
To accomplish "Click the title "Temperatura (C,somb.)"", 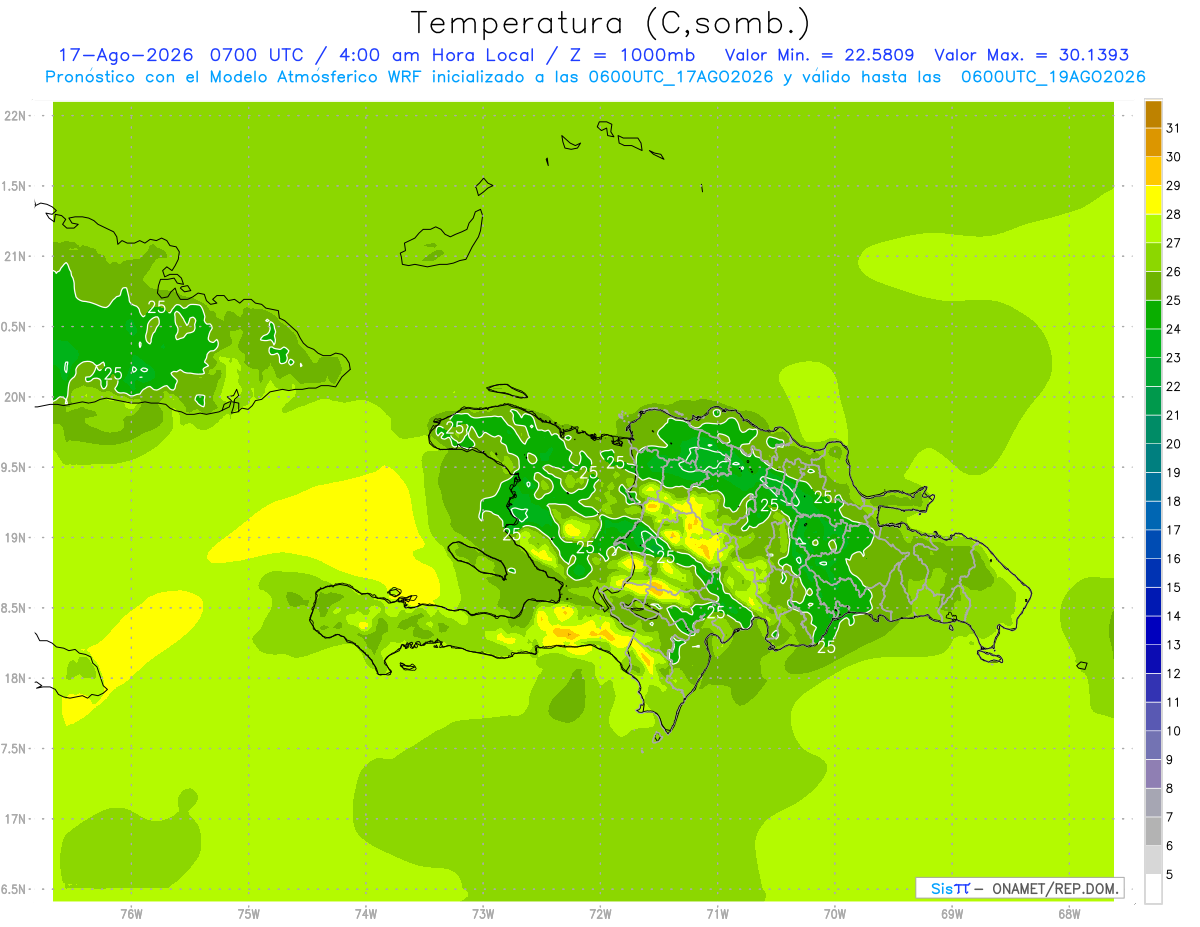I will [611, 23].
